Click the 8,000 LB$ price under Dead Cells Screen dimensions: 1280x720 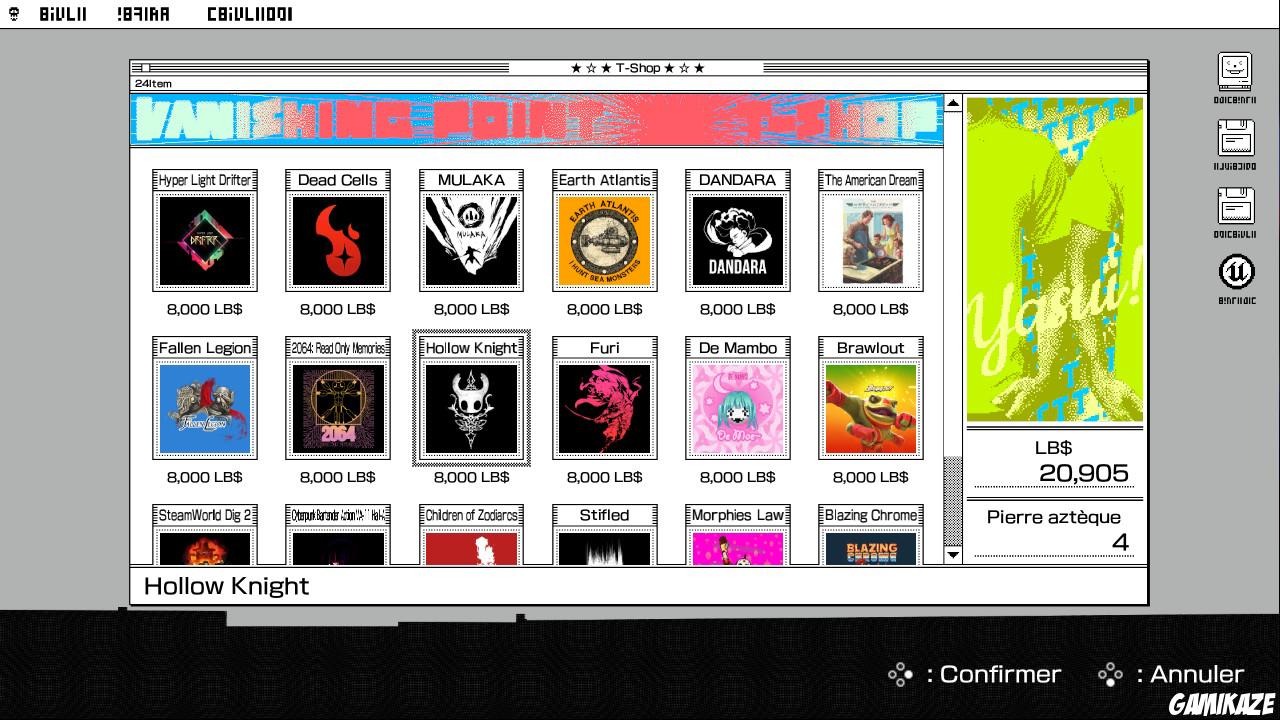point(338,309)
